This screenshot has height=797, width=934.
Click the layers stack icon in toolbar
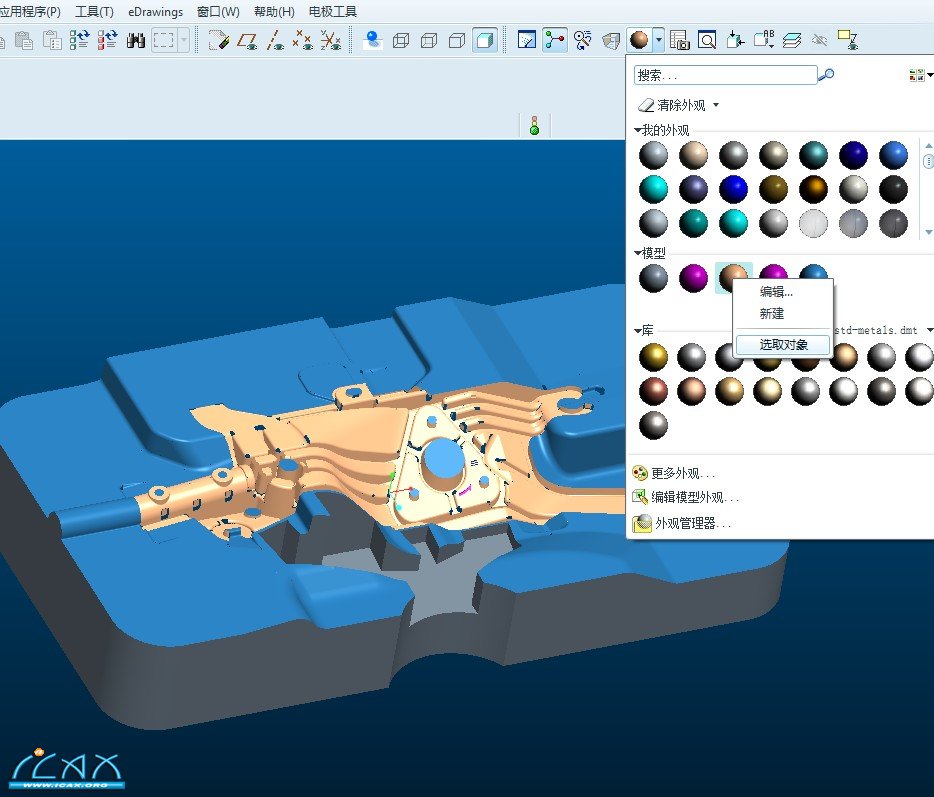(792, 41)
